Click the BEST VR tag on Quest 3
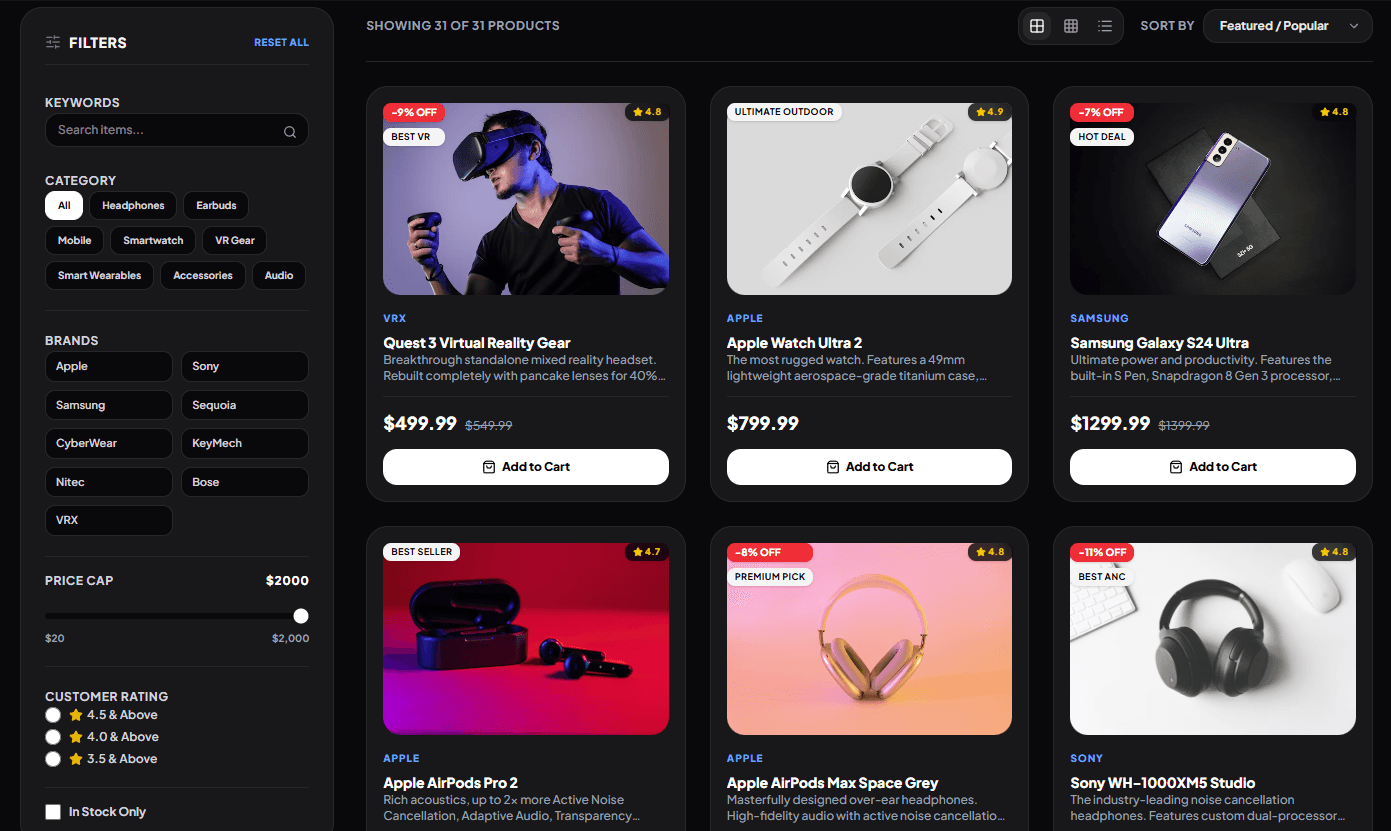This screenshot has width=1391, height=831. [414, 137]
